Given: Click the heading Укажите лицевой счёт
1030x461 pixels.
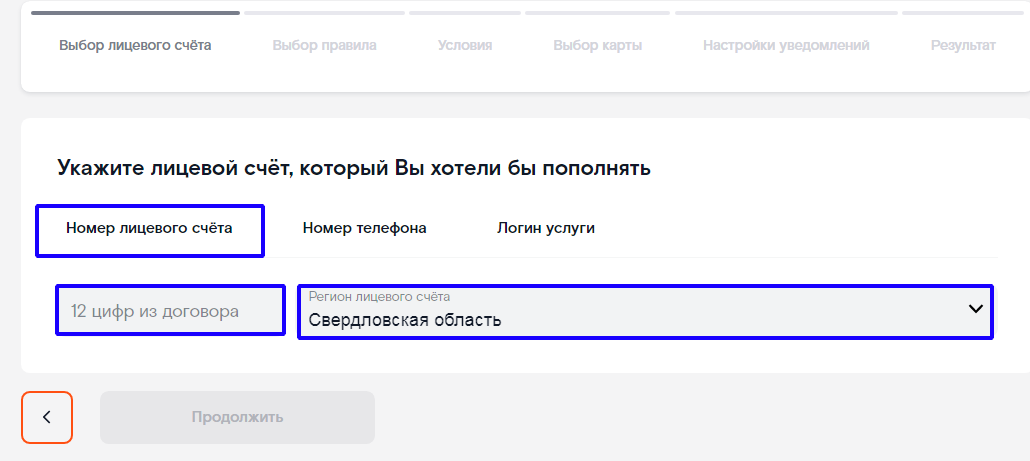Looking at the screenshot, I should pos(354,168).
